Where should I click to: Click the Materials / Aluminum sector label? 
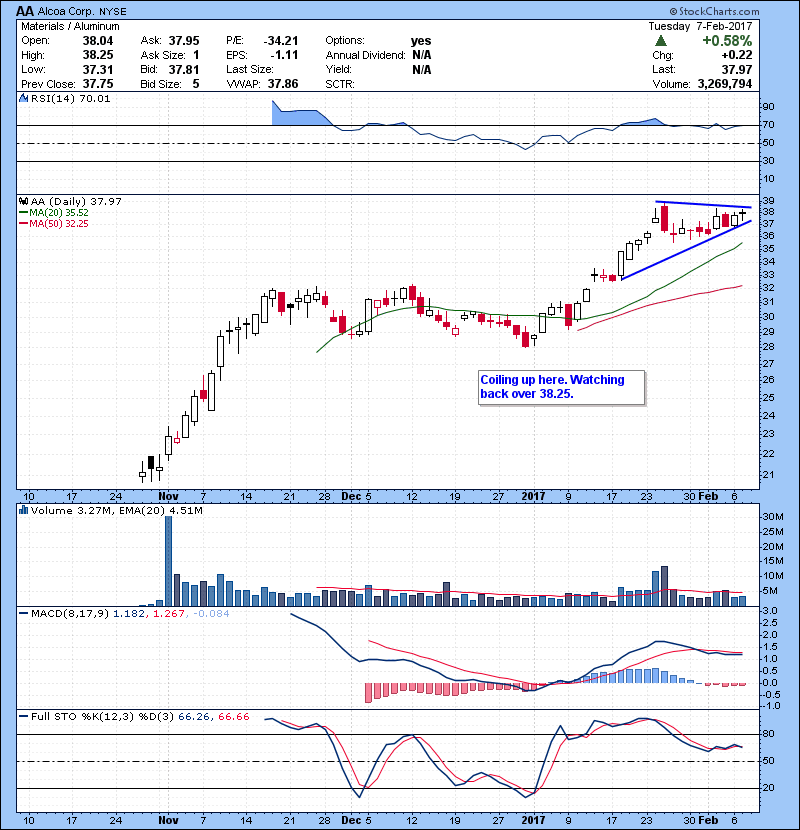pos(70,26)
